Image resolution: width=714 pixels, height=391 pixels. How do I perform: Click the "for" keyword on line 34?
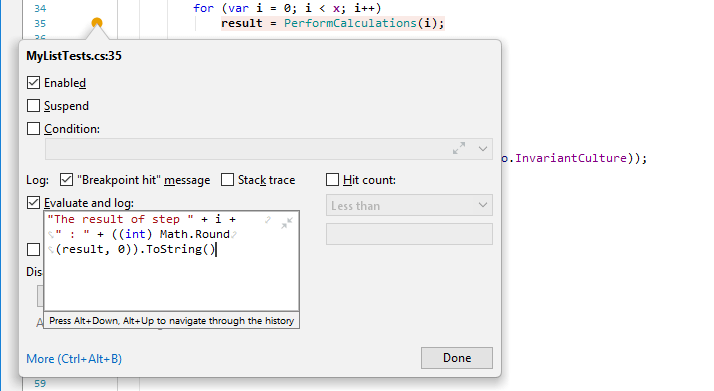tap(203, 8)
